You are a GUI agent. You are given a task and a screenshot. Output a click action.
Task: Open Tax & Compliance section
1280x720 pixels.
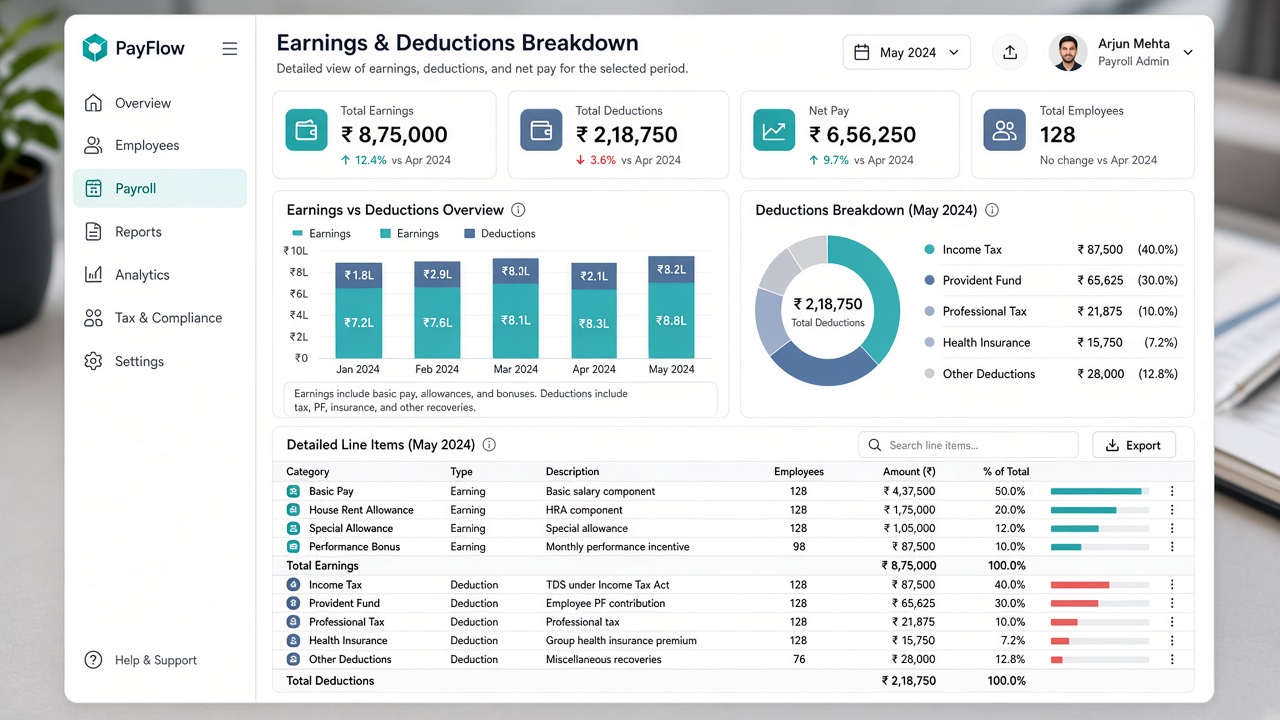[x=160, y=318]
